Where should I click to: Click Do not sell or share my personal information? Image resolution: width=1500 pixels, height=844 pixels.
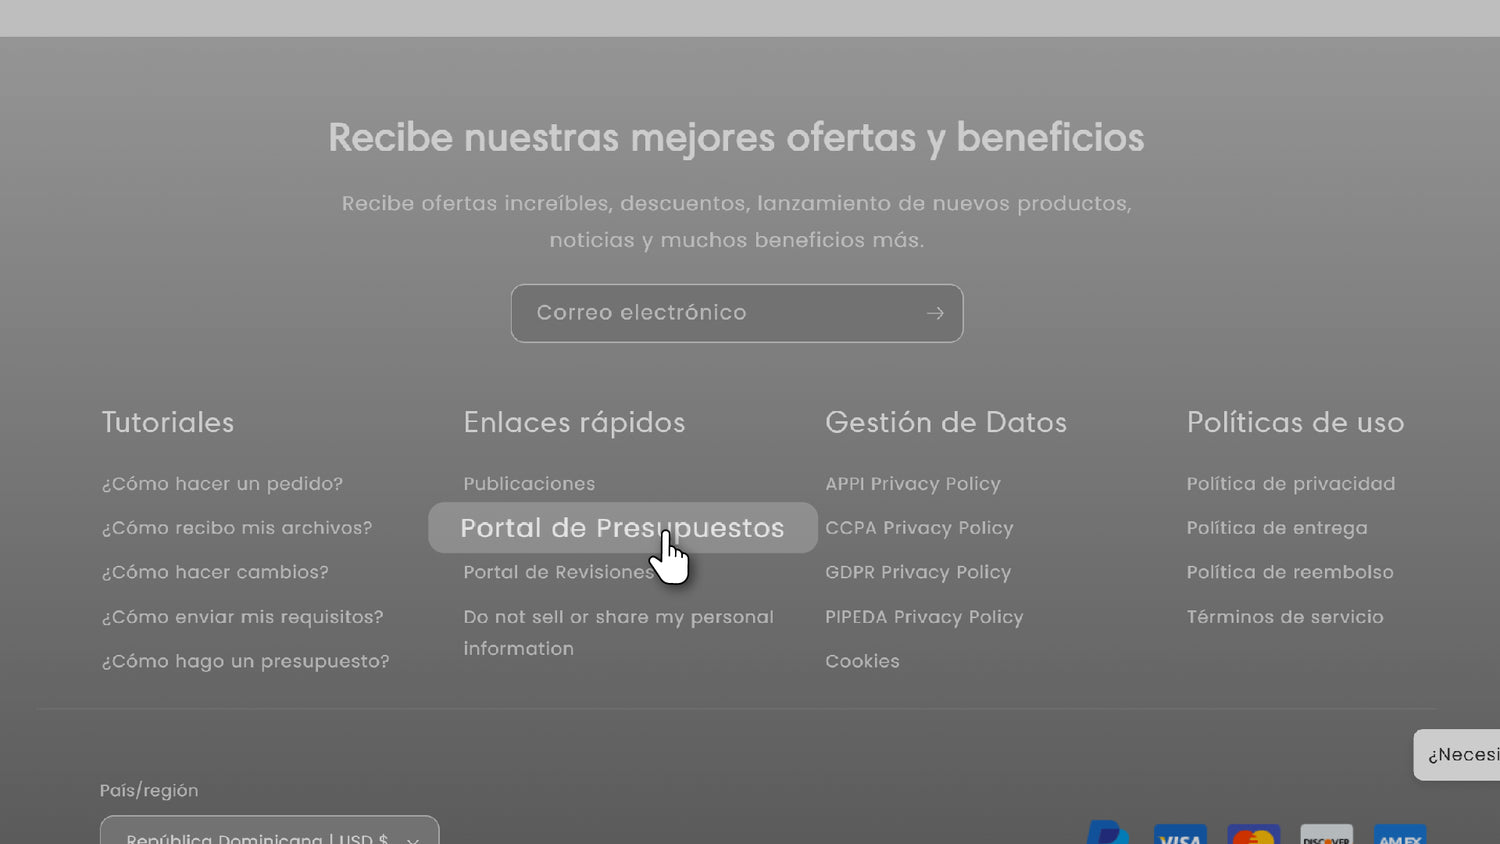(618, 618)
